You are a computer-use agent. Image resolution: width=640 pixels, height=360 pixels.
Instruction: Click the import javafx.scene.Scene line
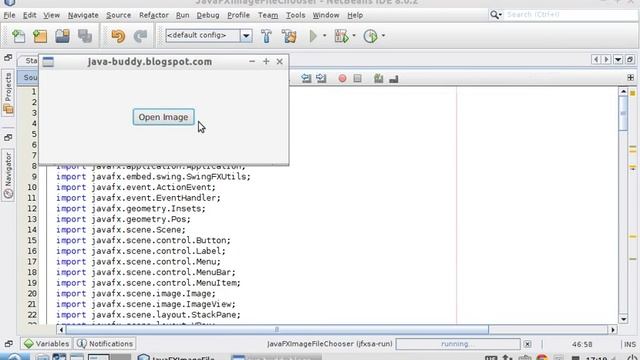coord(121,230)
